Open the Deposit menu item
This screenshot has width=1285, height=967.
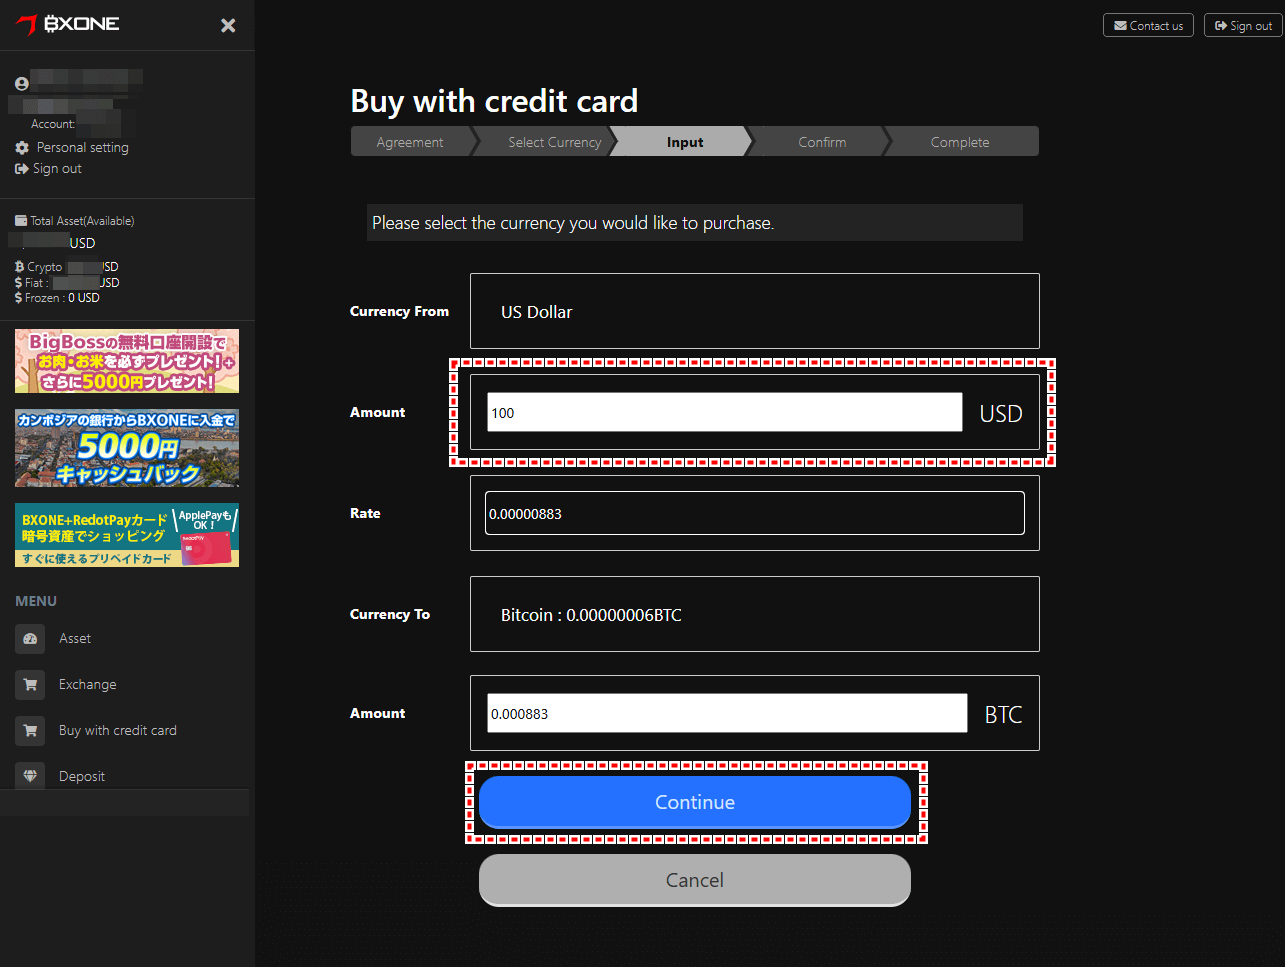[x=82, y=776]
